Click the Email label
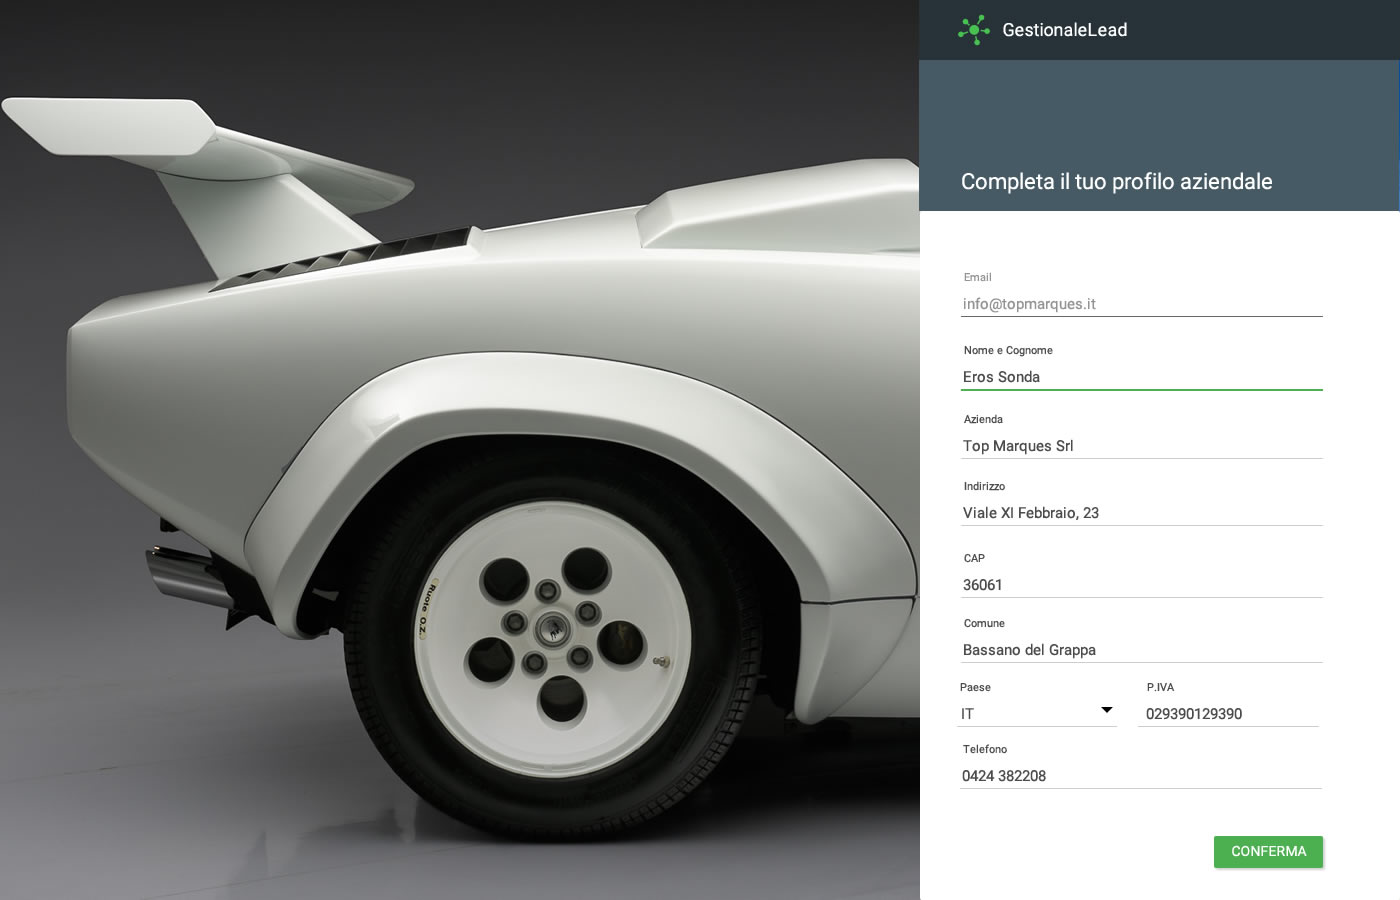The height and width of the screenshot is (900, 1400). [977, 277]
